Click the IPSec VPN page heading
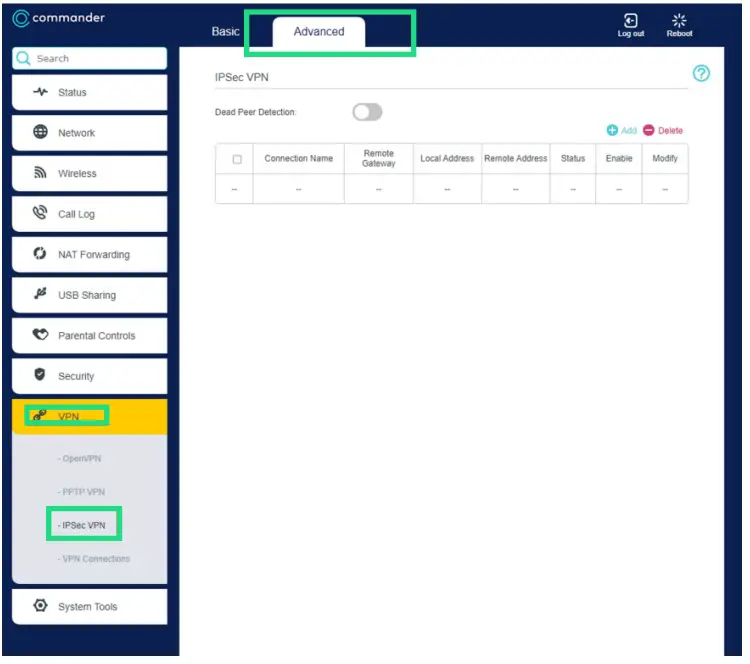The height and width of the screenshot is (664, 750). pyautogui.click(x=242, y=77)
